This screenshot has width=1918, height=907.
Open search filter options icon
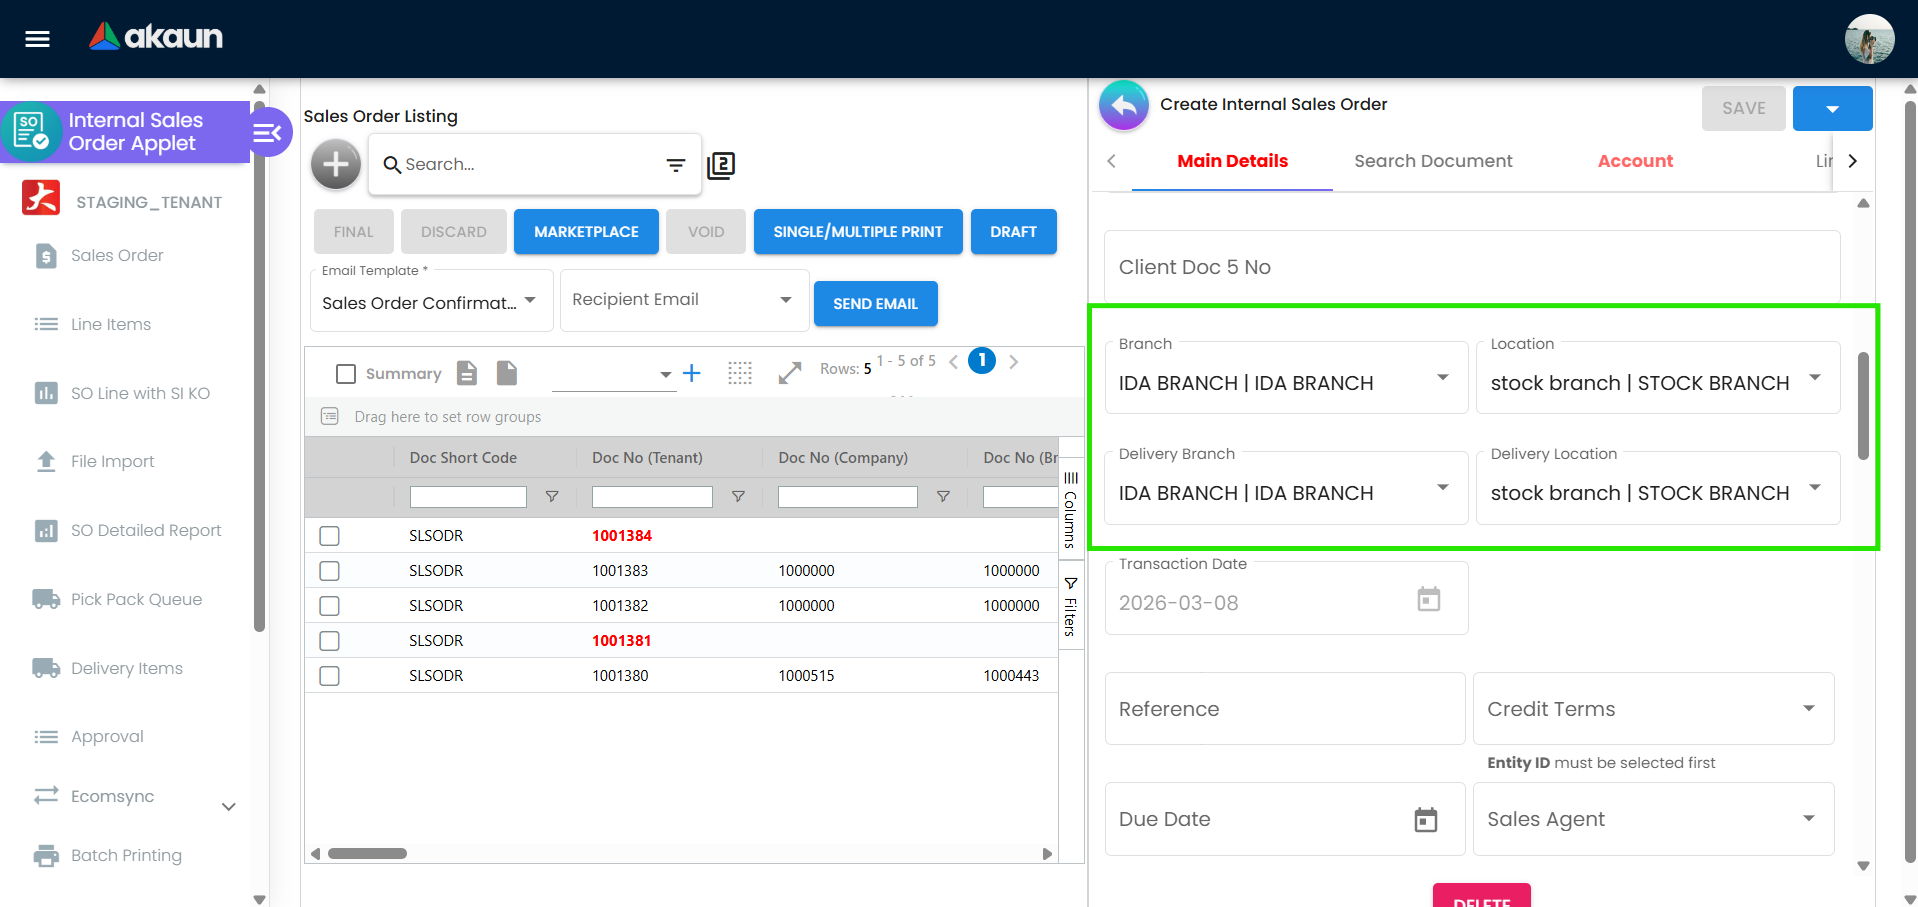(676, 165)
